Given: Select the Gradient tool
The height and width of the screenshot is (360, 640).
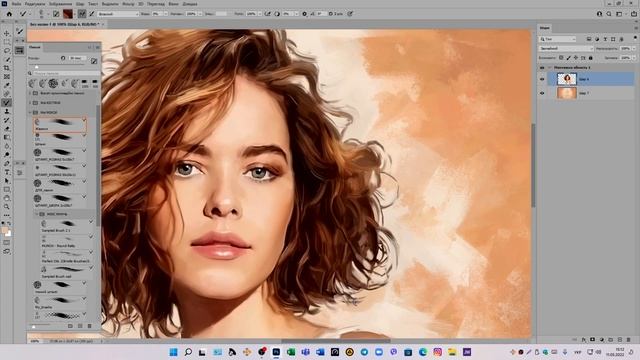Looking at the screenshot, I should click(7, 137).
